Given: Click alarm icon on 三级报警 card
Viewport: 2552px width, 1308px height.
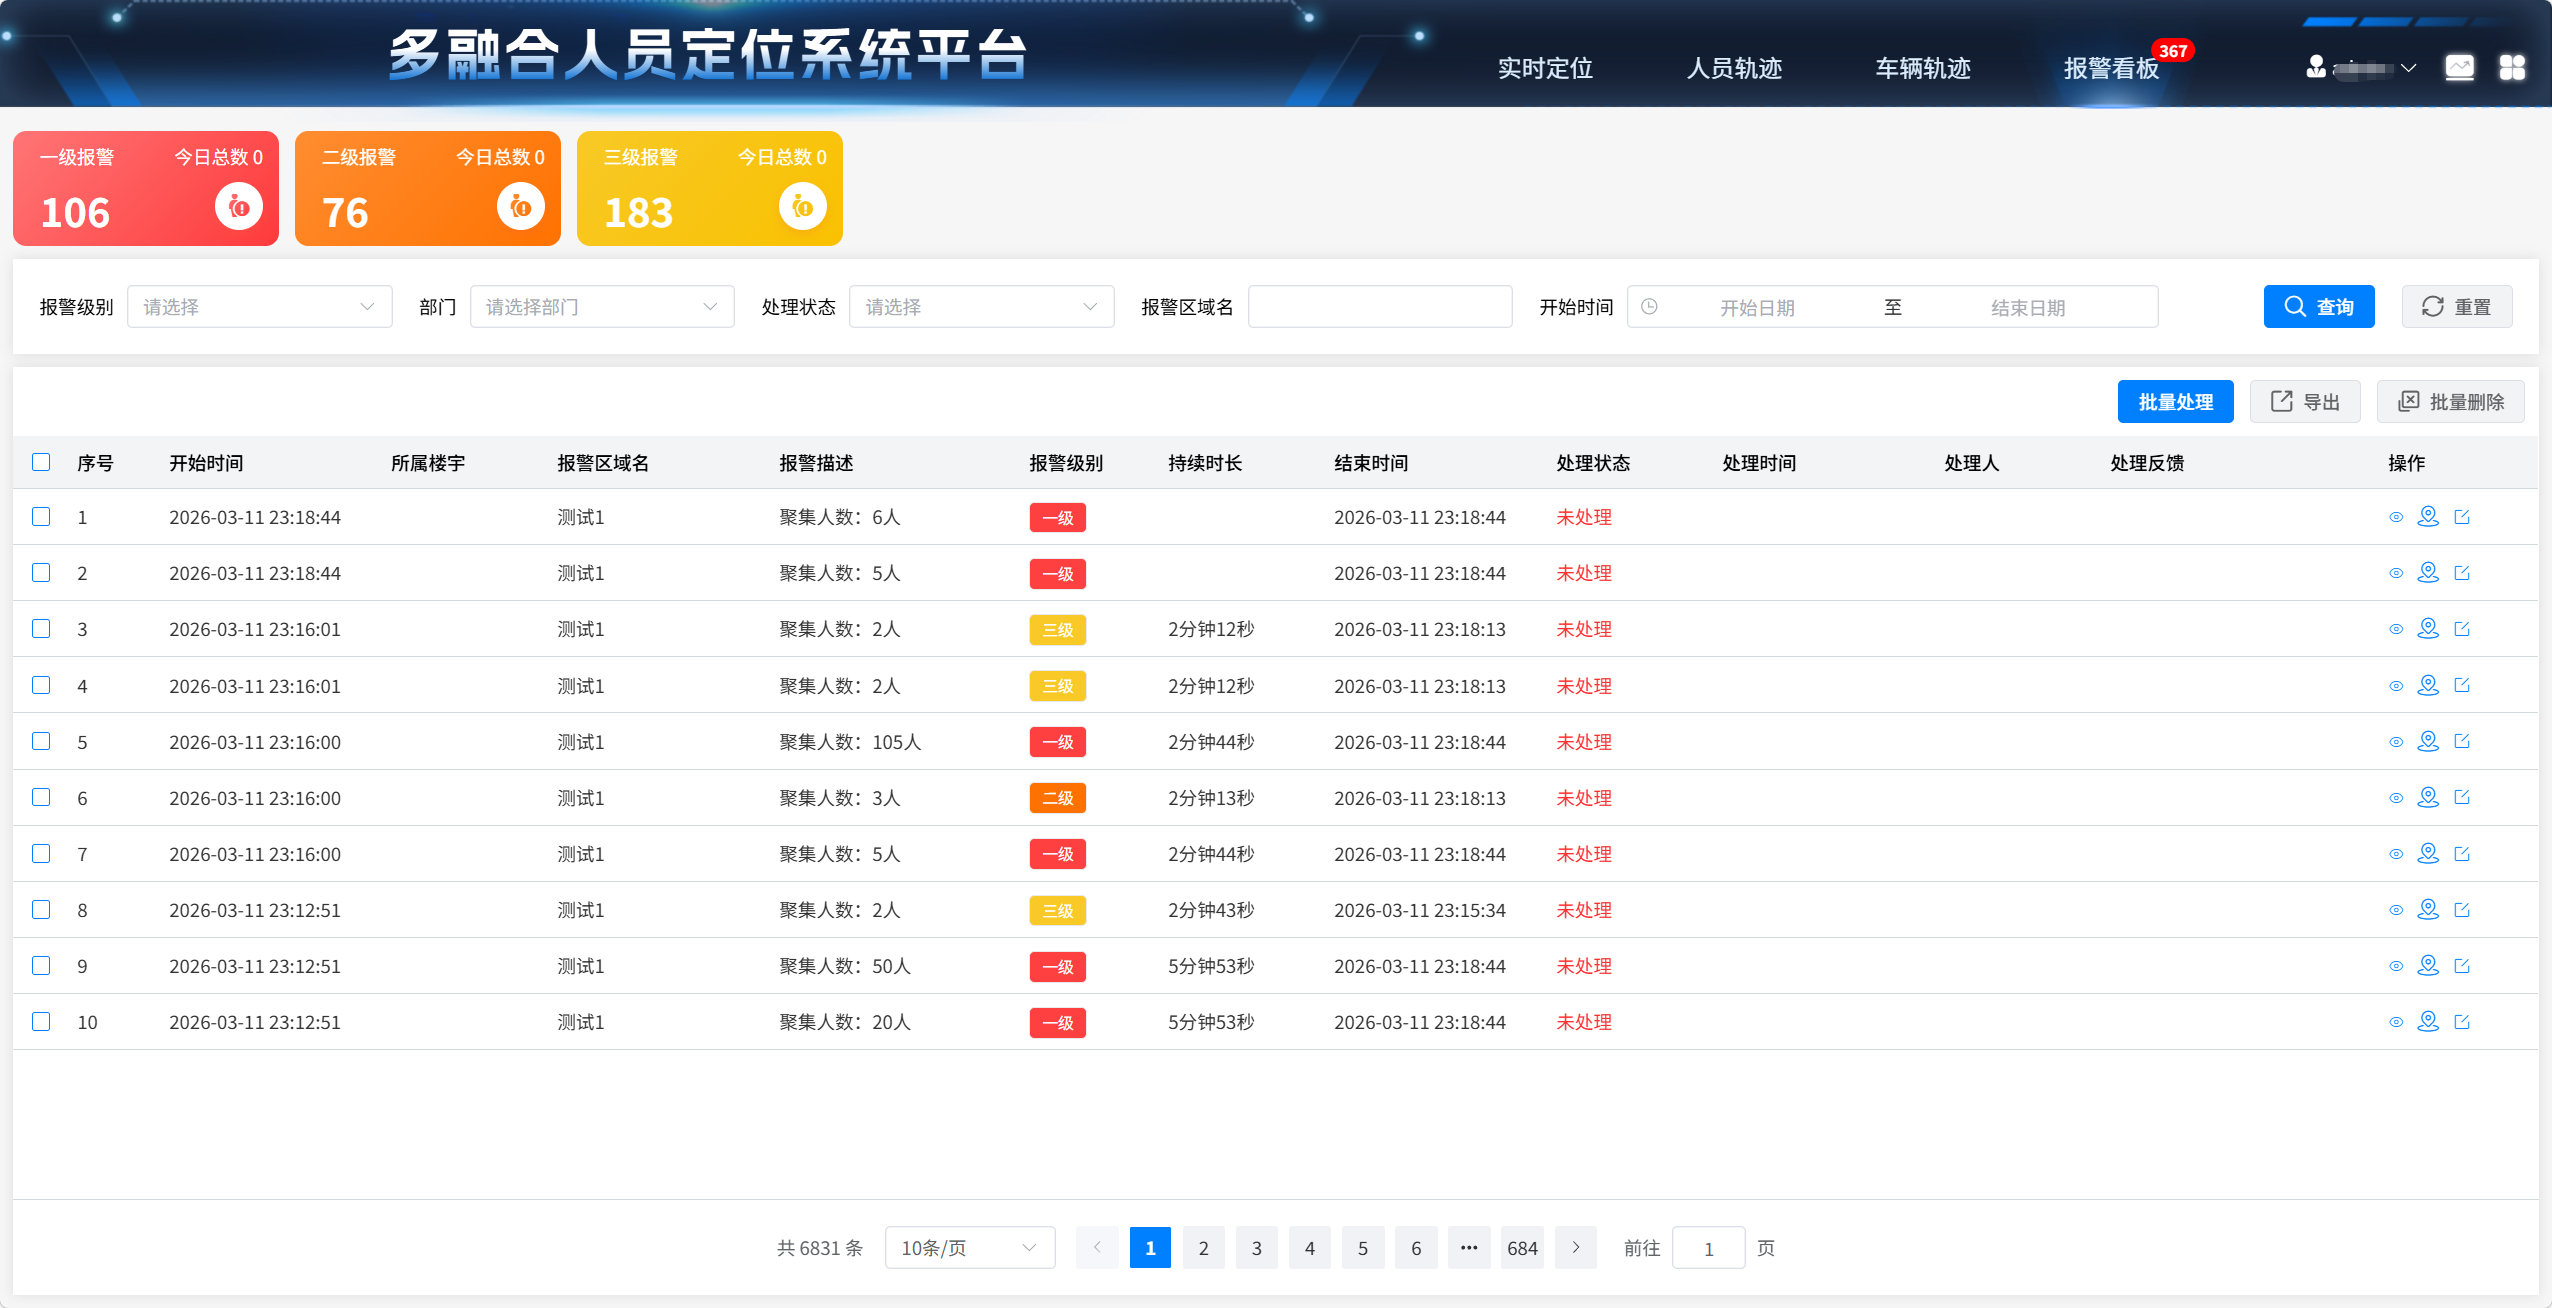Looking at the screenshot, I should tap(803, 207).
